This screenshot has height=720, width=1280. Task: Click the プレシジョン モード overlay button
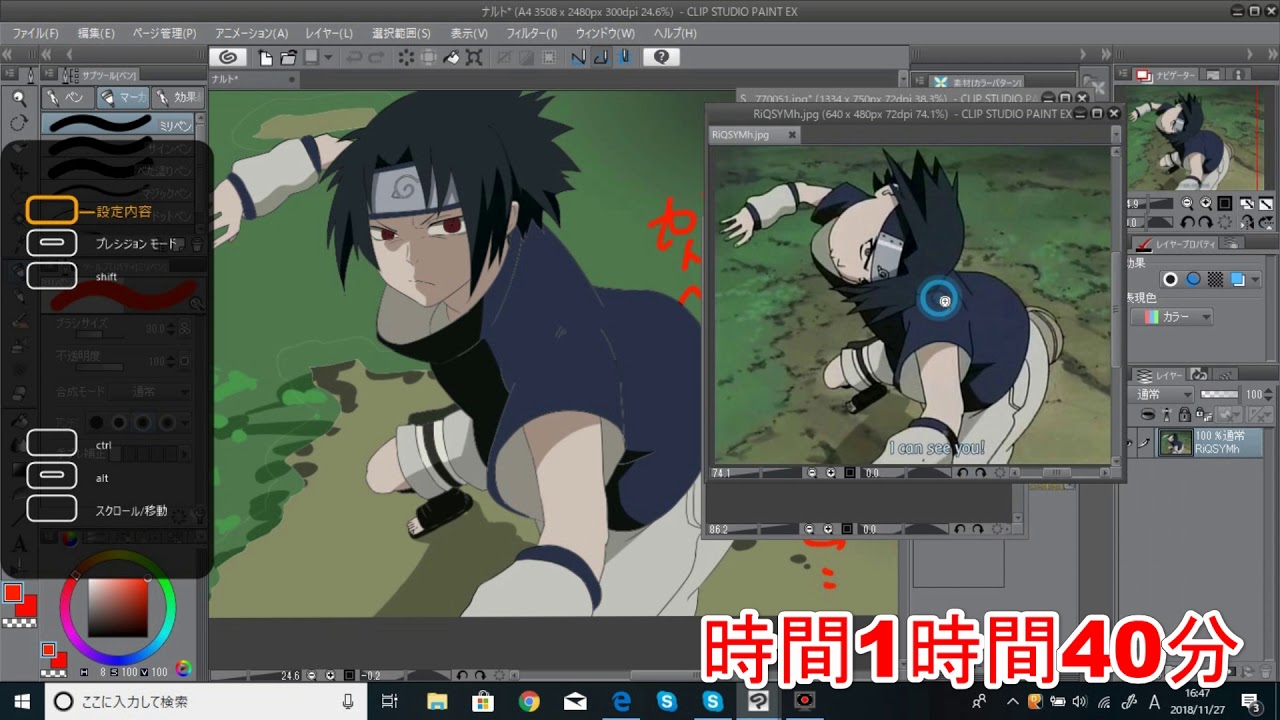(51, 242)
